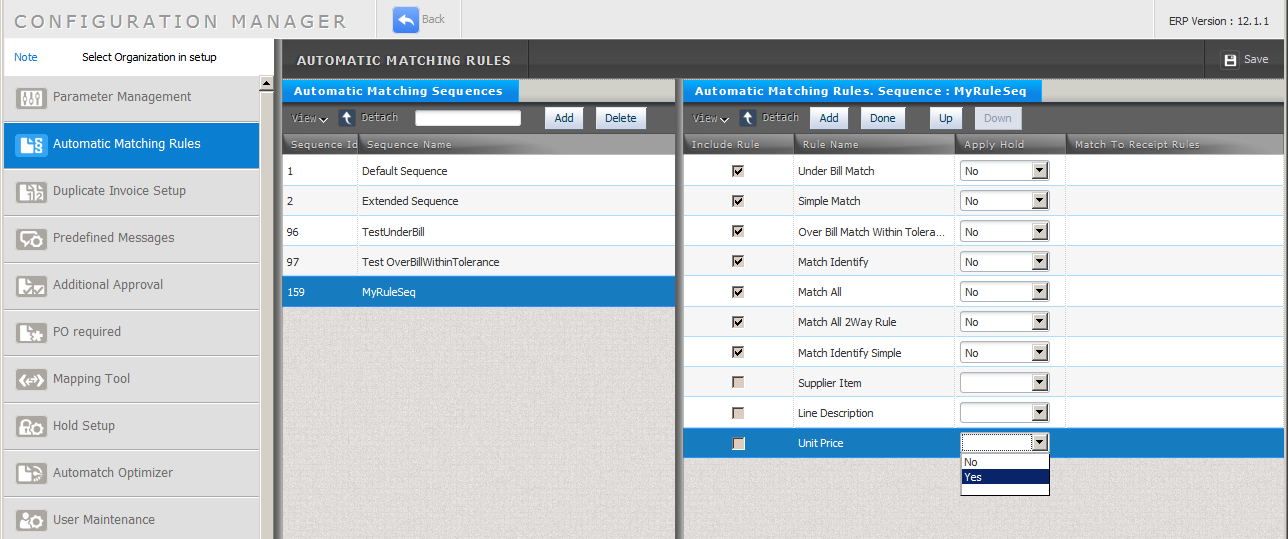Choose Yes in the open dropdown list
1288x539 pixels.
click(x=1004, y=477)
